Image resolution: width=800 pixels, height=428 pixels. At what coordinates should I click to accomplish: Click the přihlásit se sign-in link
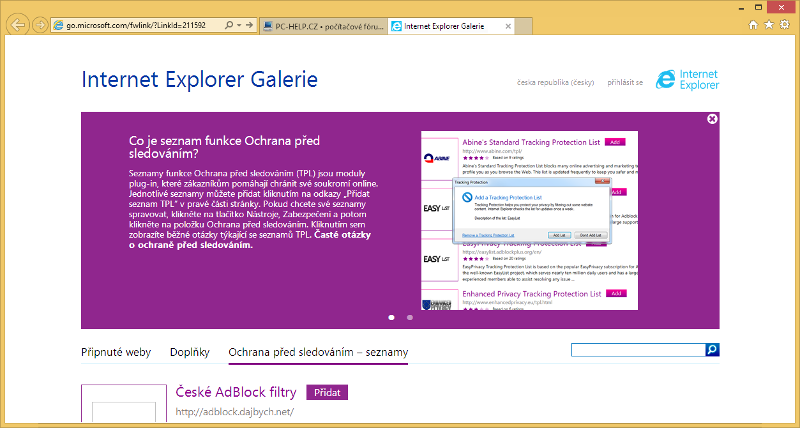623,82
